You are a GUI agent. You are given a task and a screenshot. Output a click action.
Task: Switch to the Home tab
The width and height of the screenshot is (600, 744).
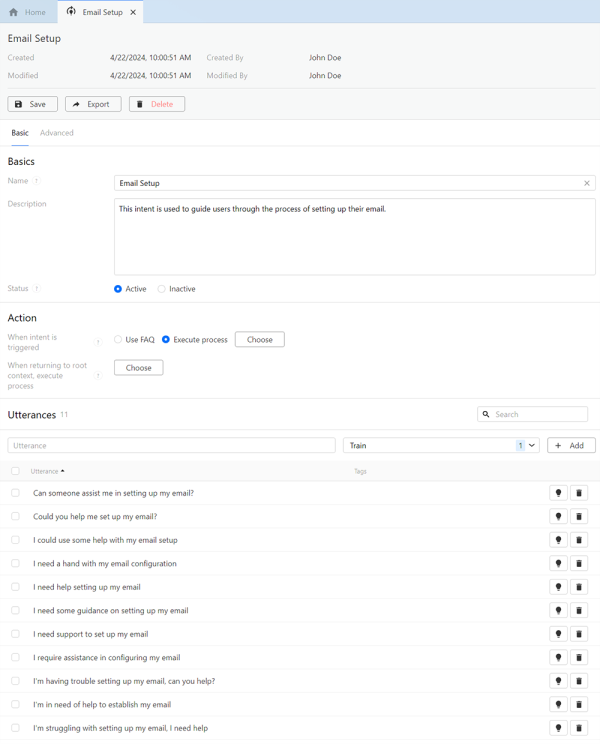[28, 12]
